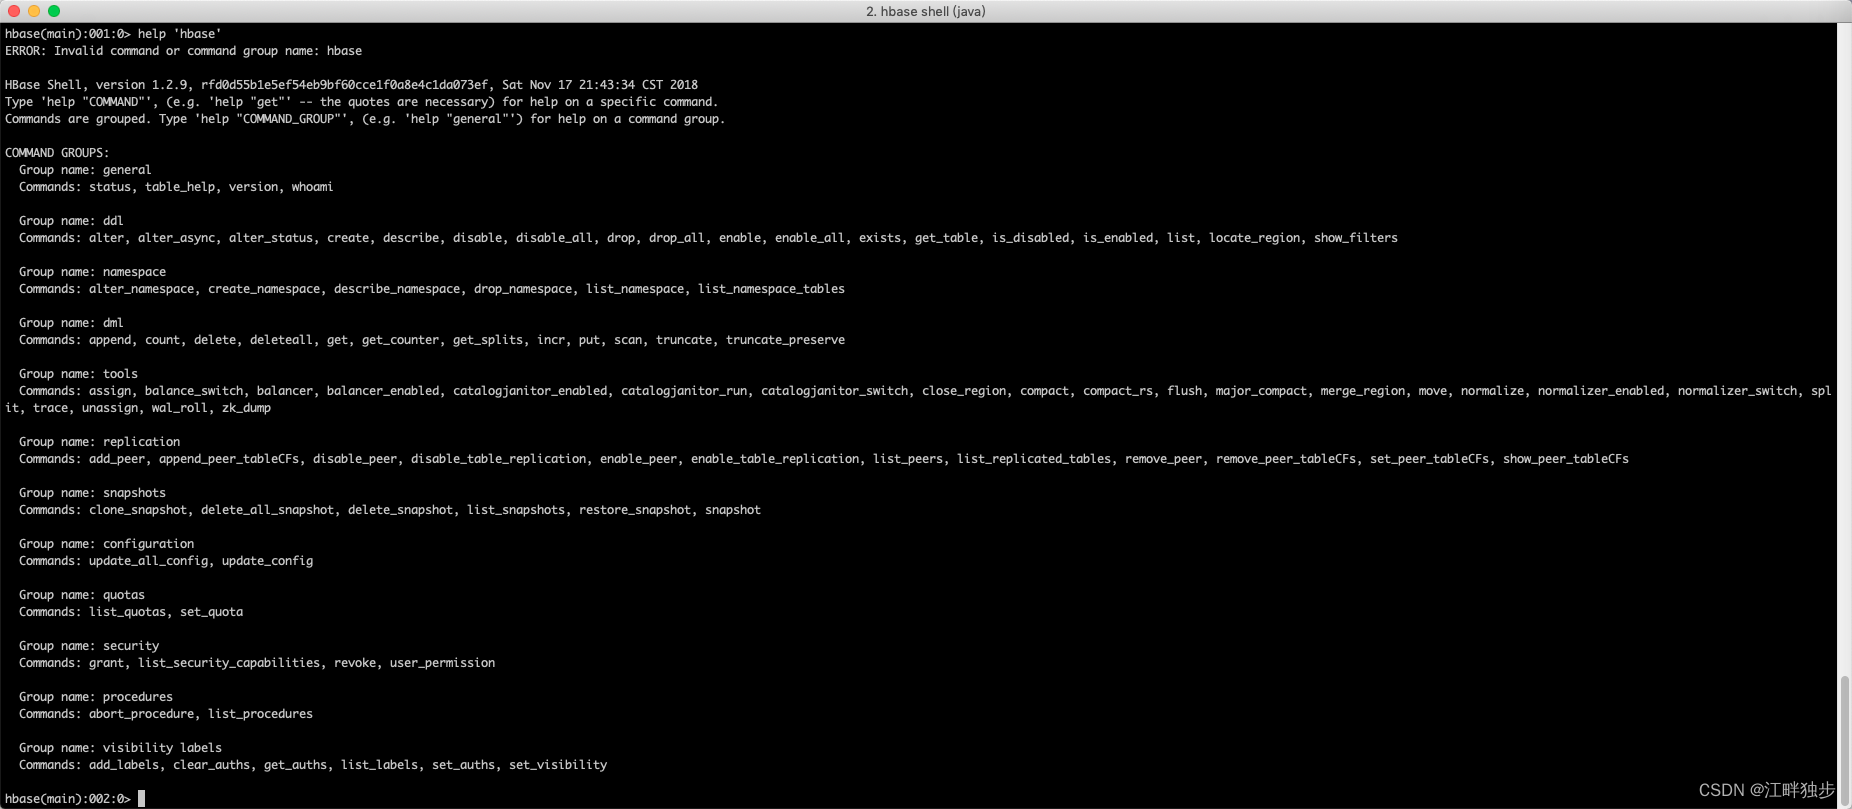The width and height of the screenshot is (1852, 809).
Task: Click the 'wal_roll' command text
Action: click(x=180, y=408)
